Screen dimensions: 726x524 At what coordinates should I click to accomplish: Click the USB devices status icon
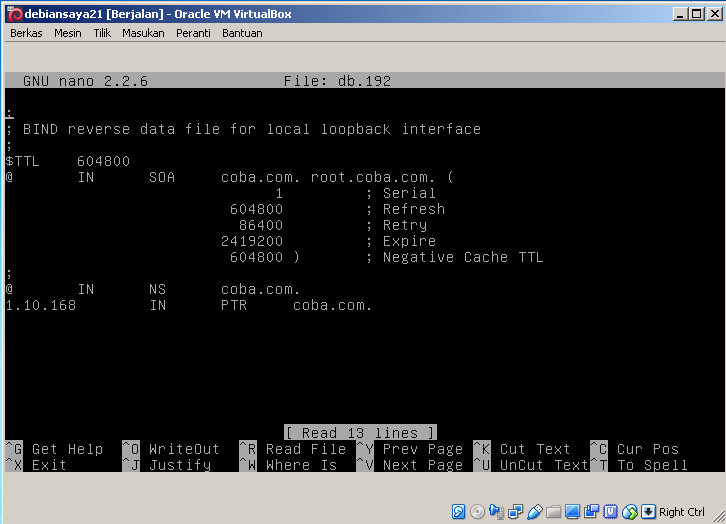[x=534, y=512]
